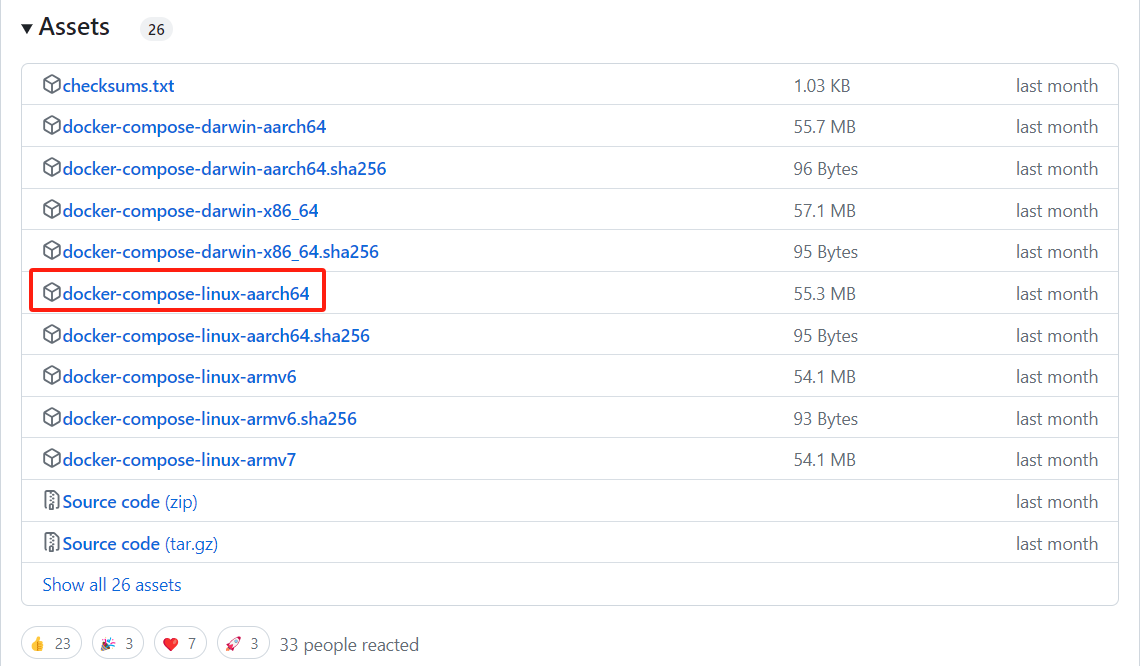Click package icon for docker-compose-darwin-aarch64 (55.7 MB)

point(51,126)
